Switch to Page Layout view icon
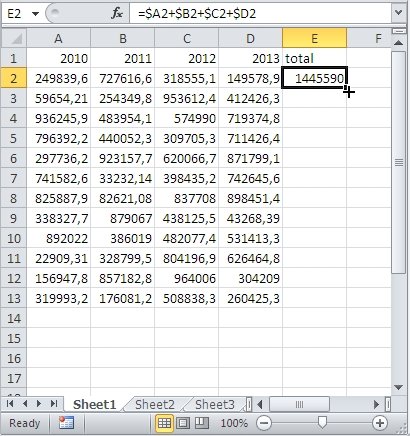This screenshot has height=436, width=410. click(183, 423)
